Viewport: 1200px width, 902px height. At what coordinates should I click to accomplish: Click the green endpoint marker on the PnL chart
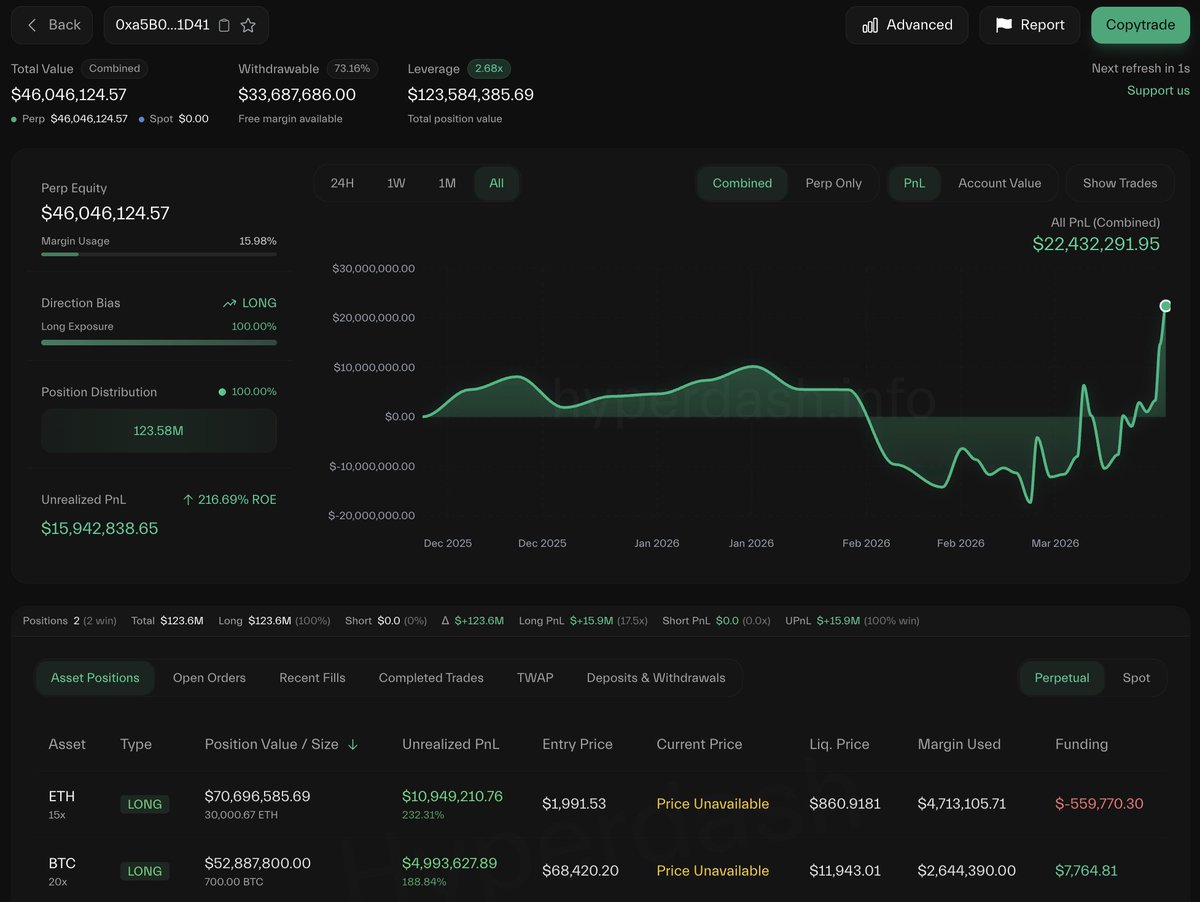(x=1165, y=306)
